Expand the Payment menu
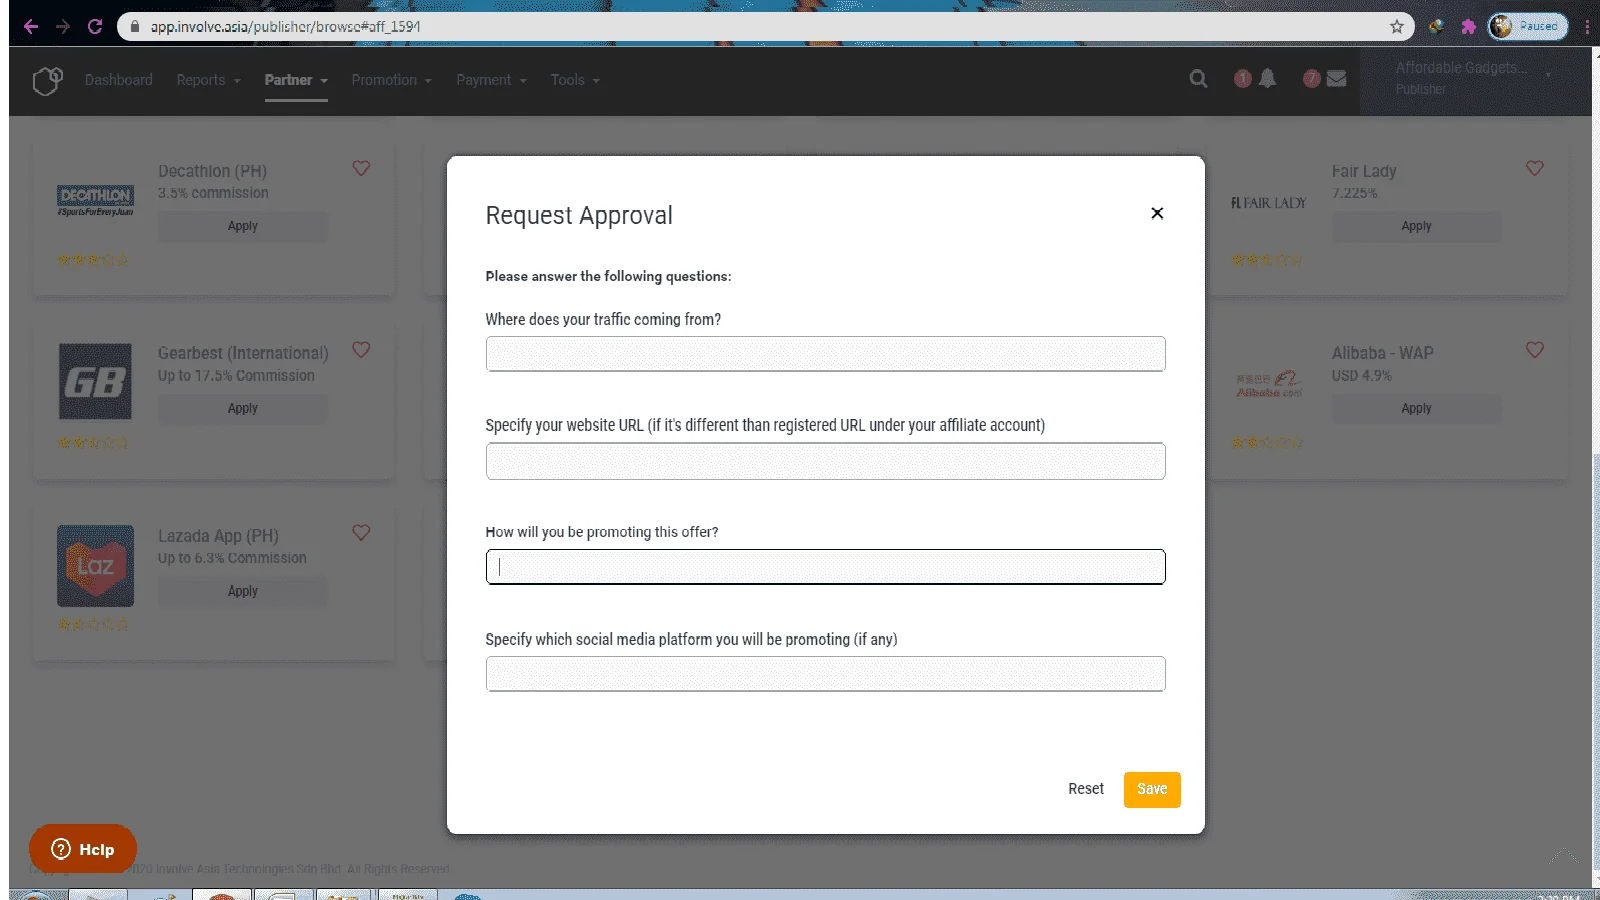Viewport: 1600px width, 900px height. point(491,80)
